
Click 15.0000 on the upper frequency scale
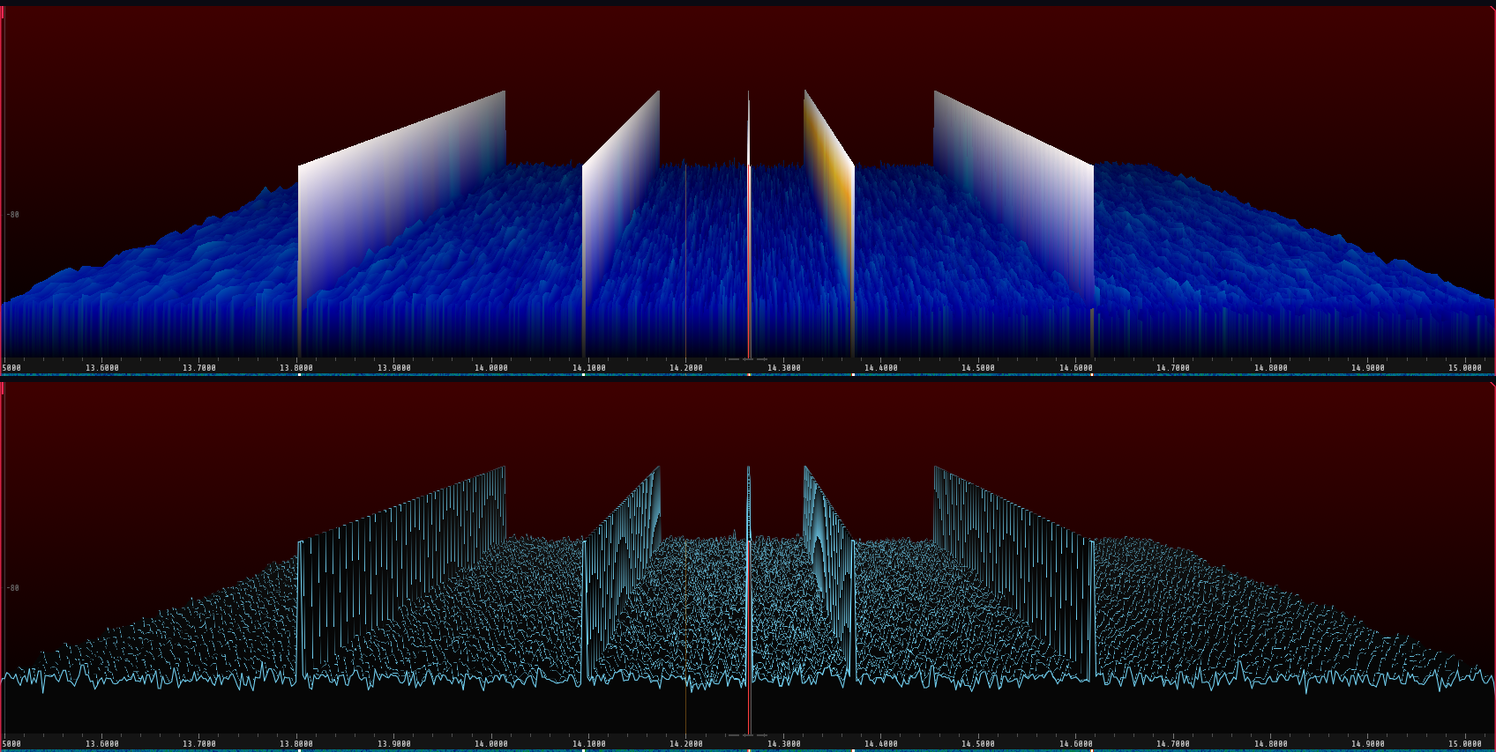1467,368
